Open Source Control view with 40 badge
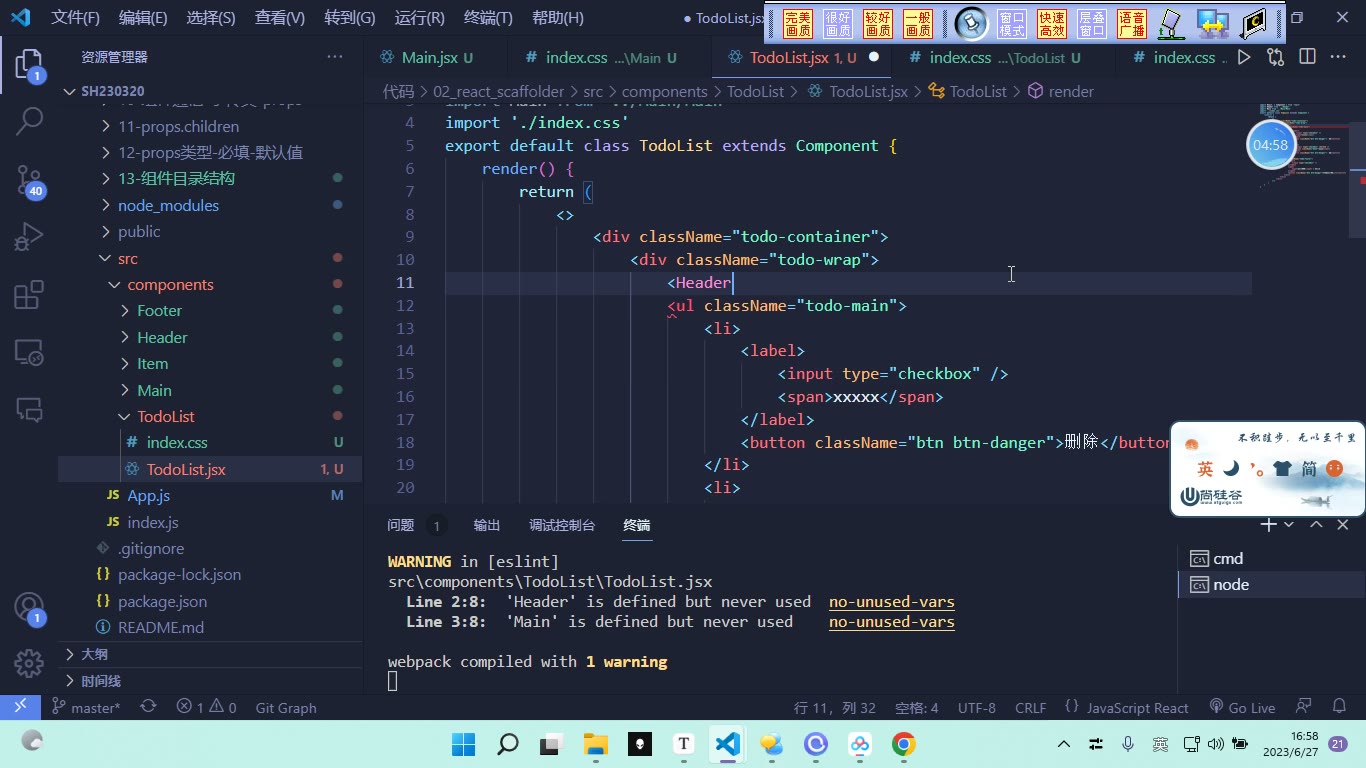Viewport: 1366px width, 768px height. pyautogui.click(x=29, y=181)
